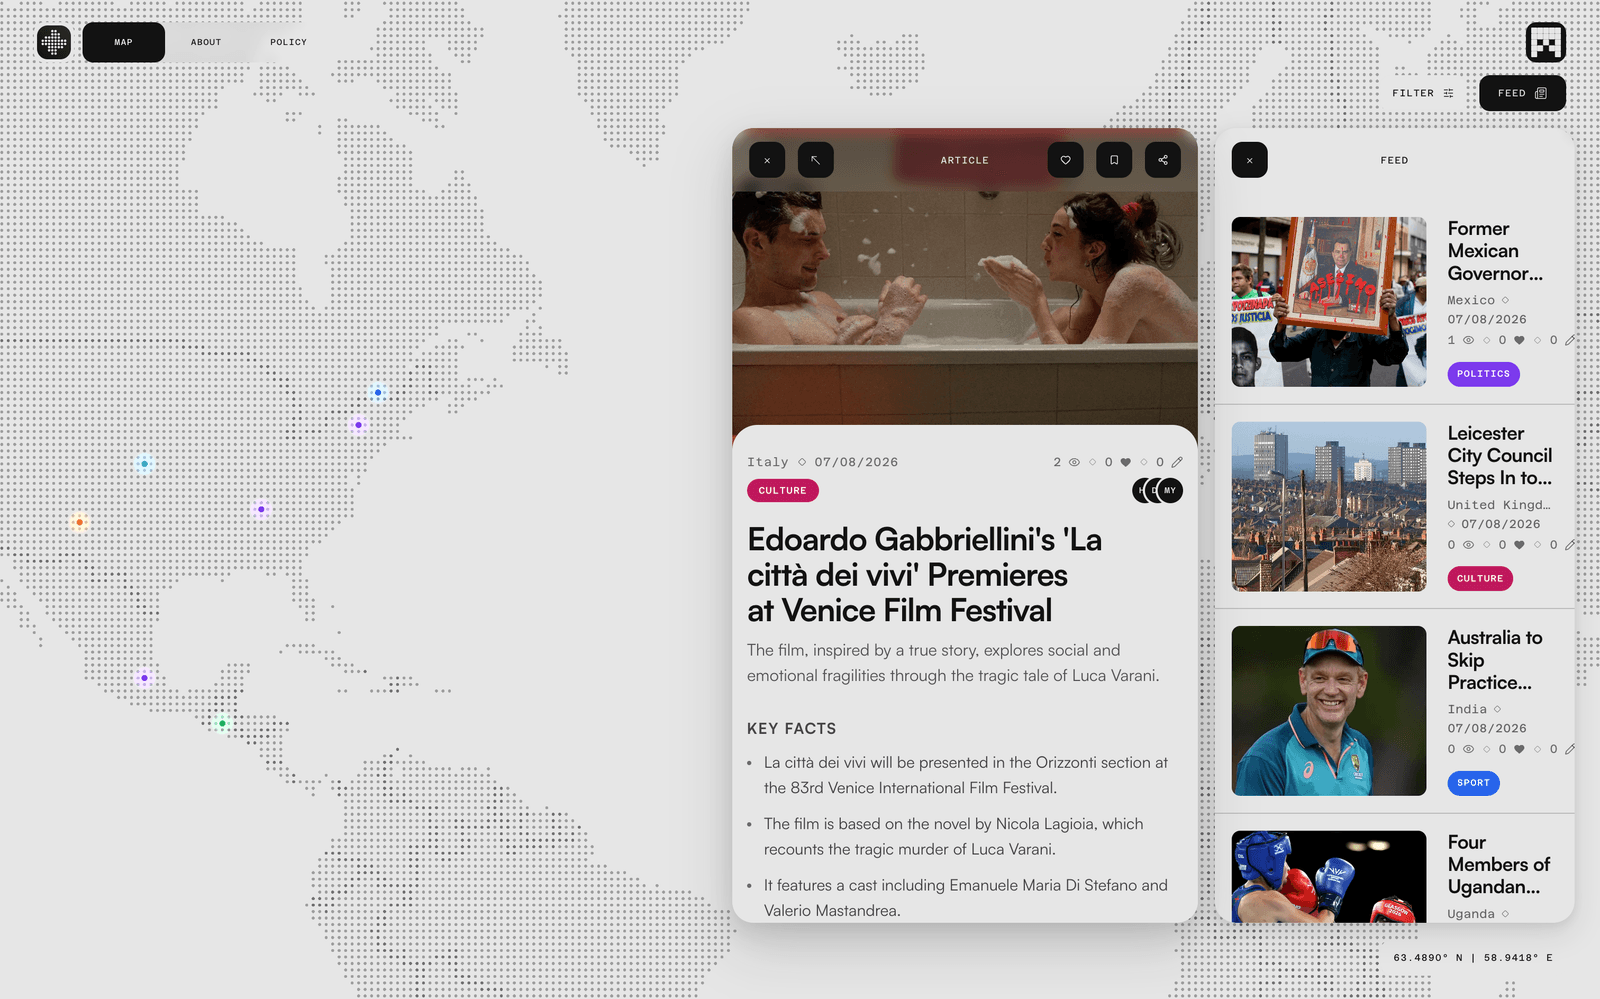Click the heart icon on the Australia card

[x=1519, y=749]
